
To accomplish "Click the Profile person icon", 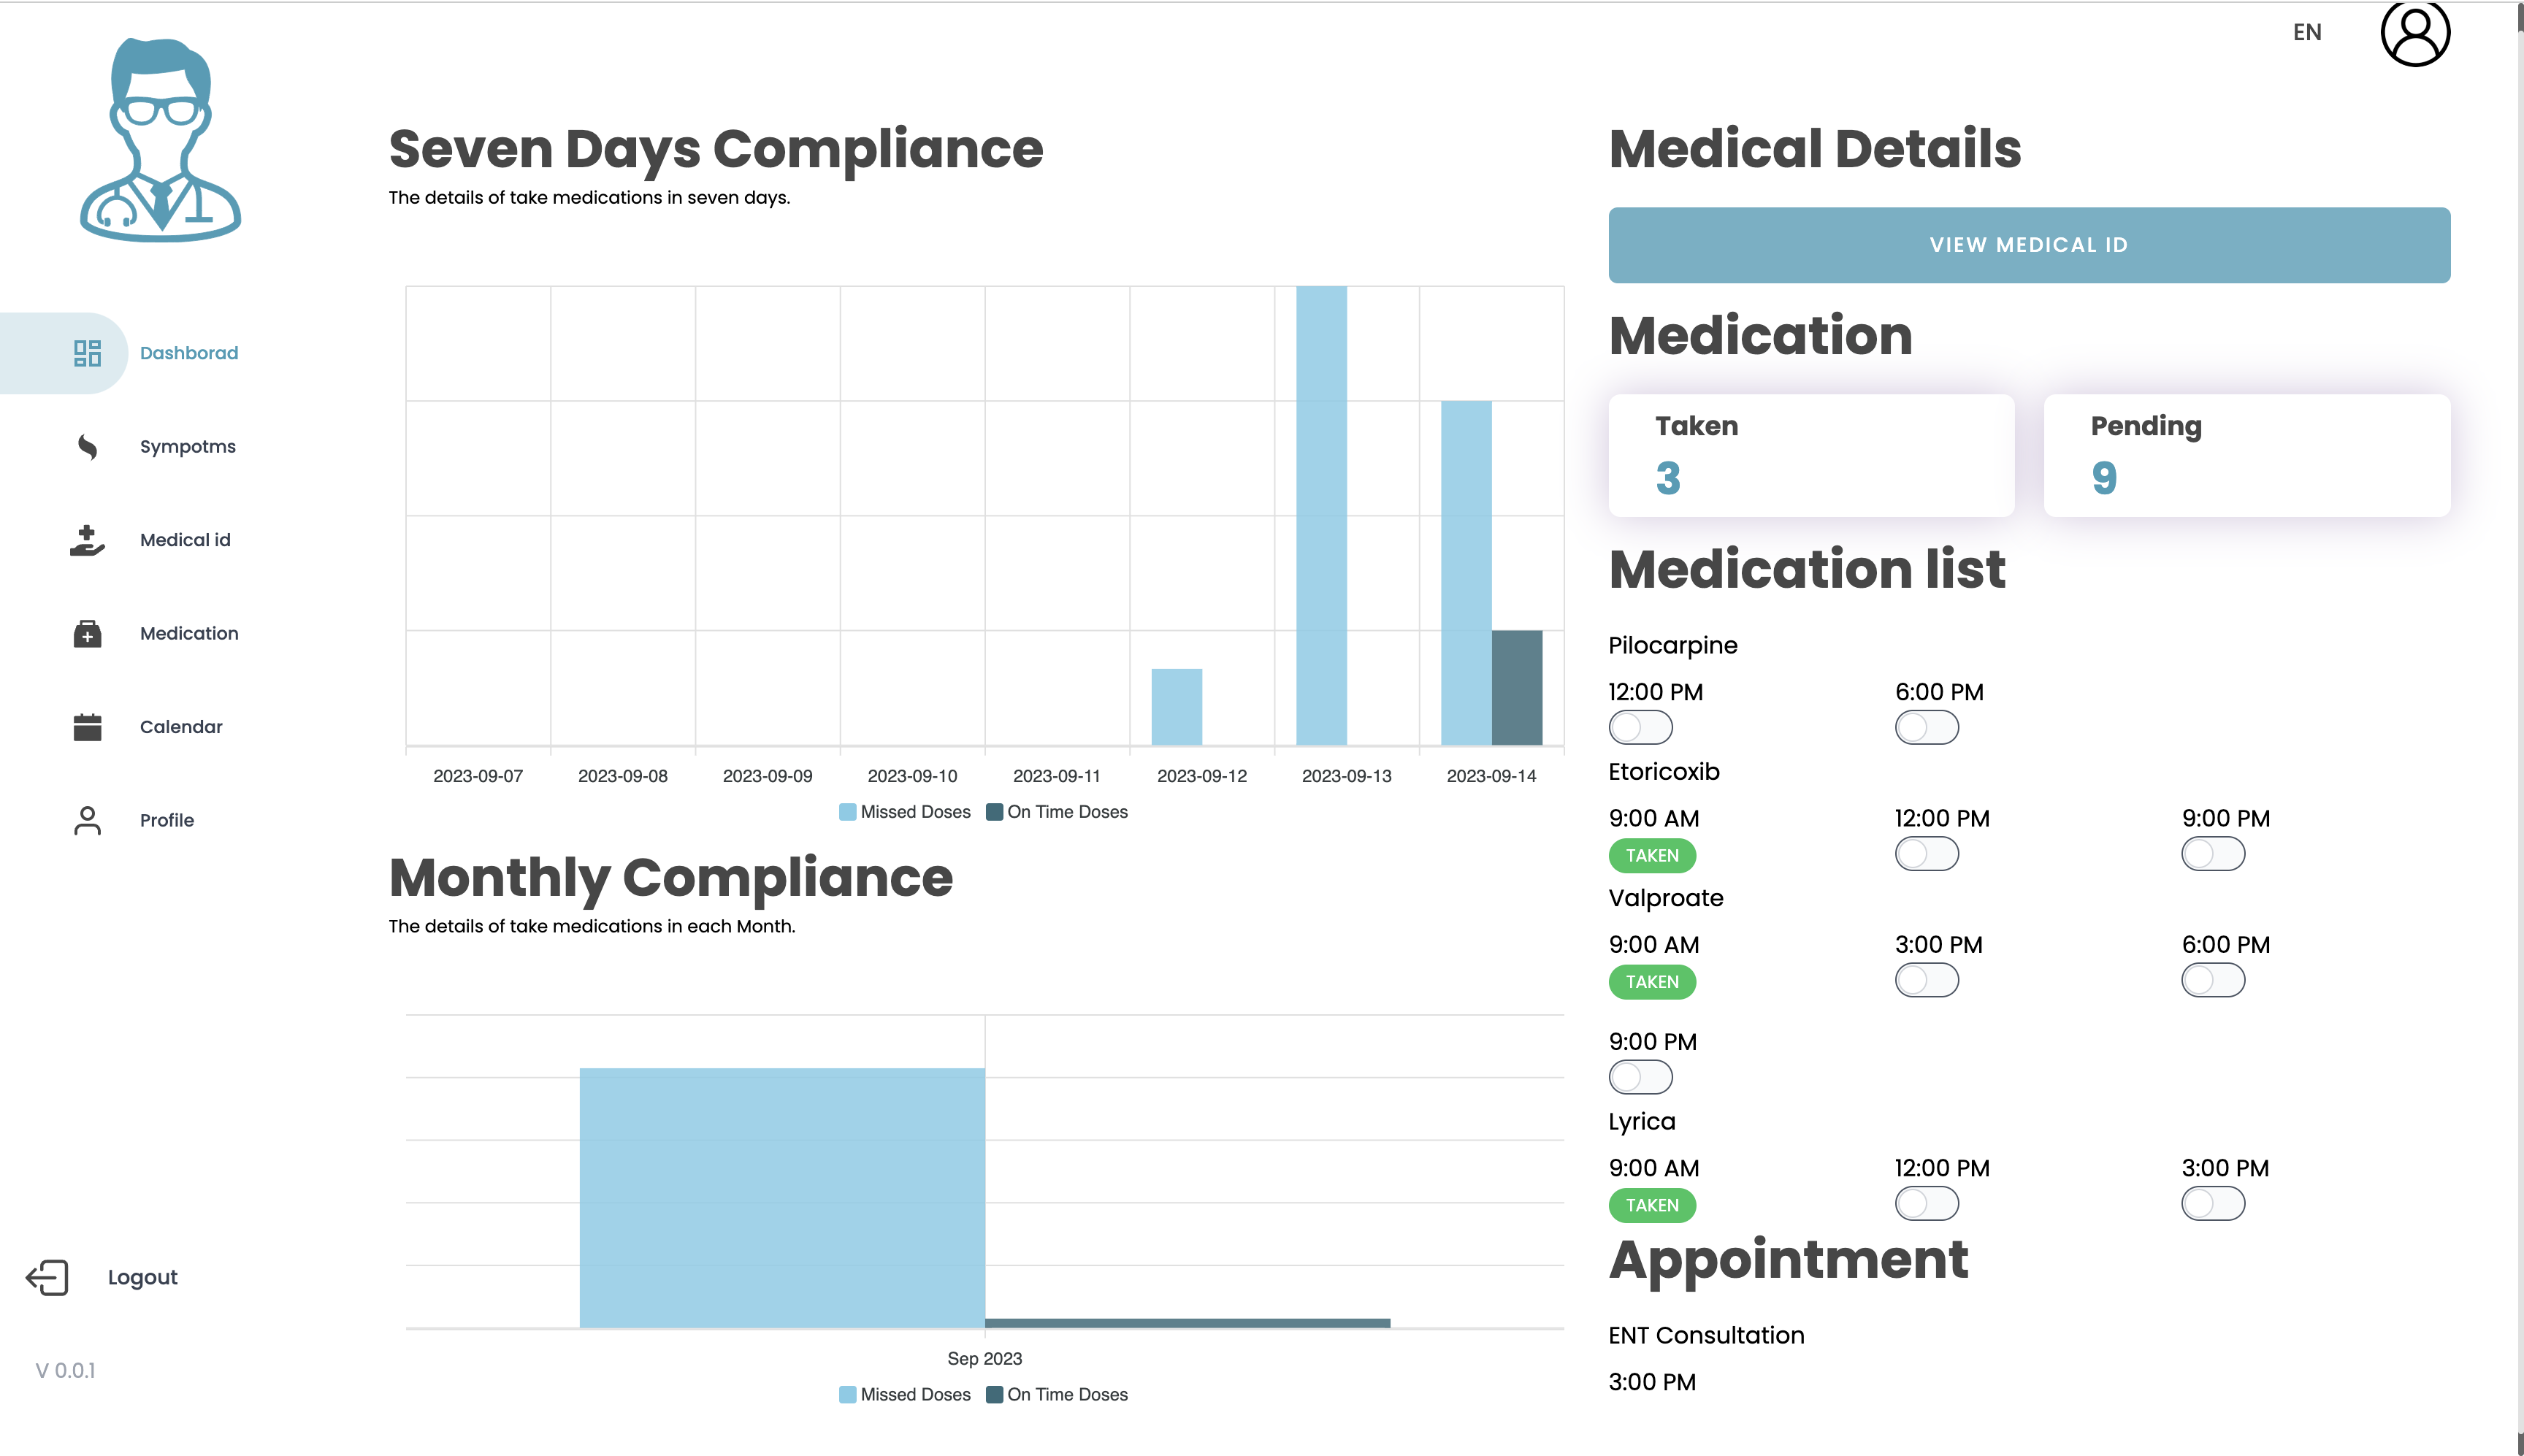I will (87, 820).
